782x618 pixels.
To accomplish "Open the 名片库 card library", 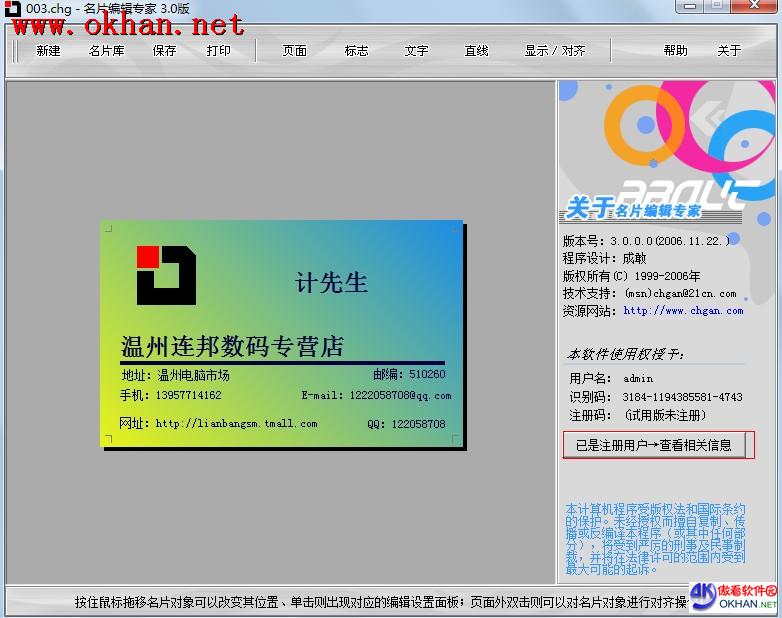I will pyautogui.click(x=107, y=50).
